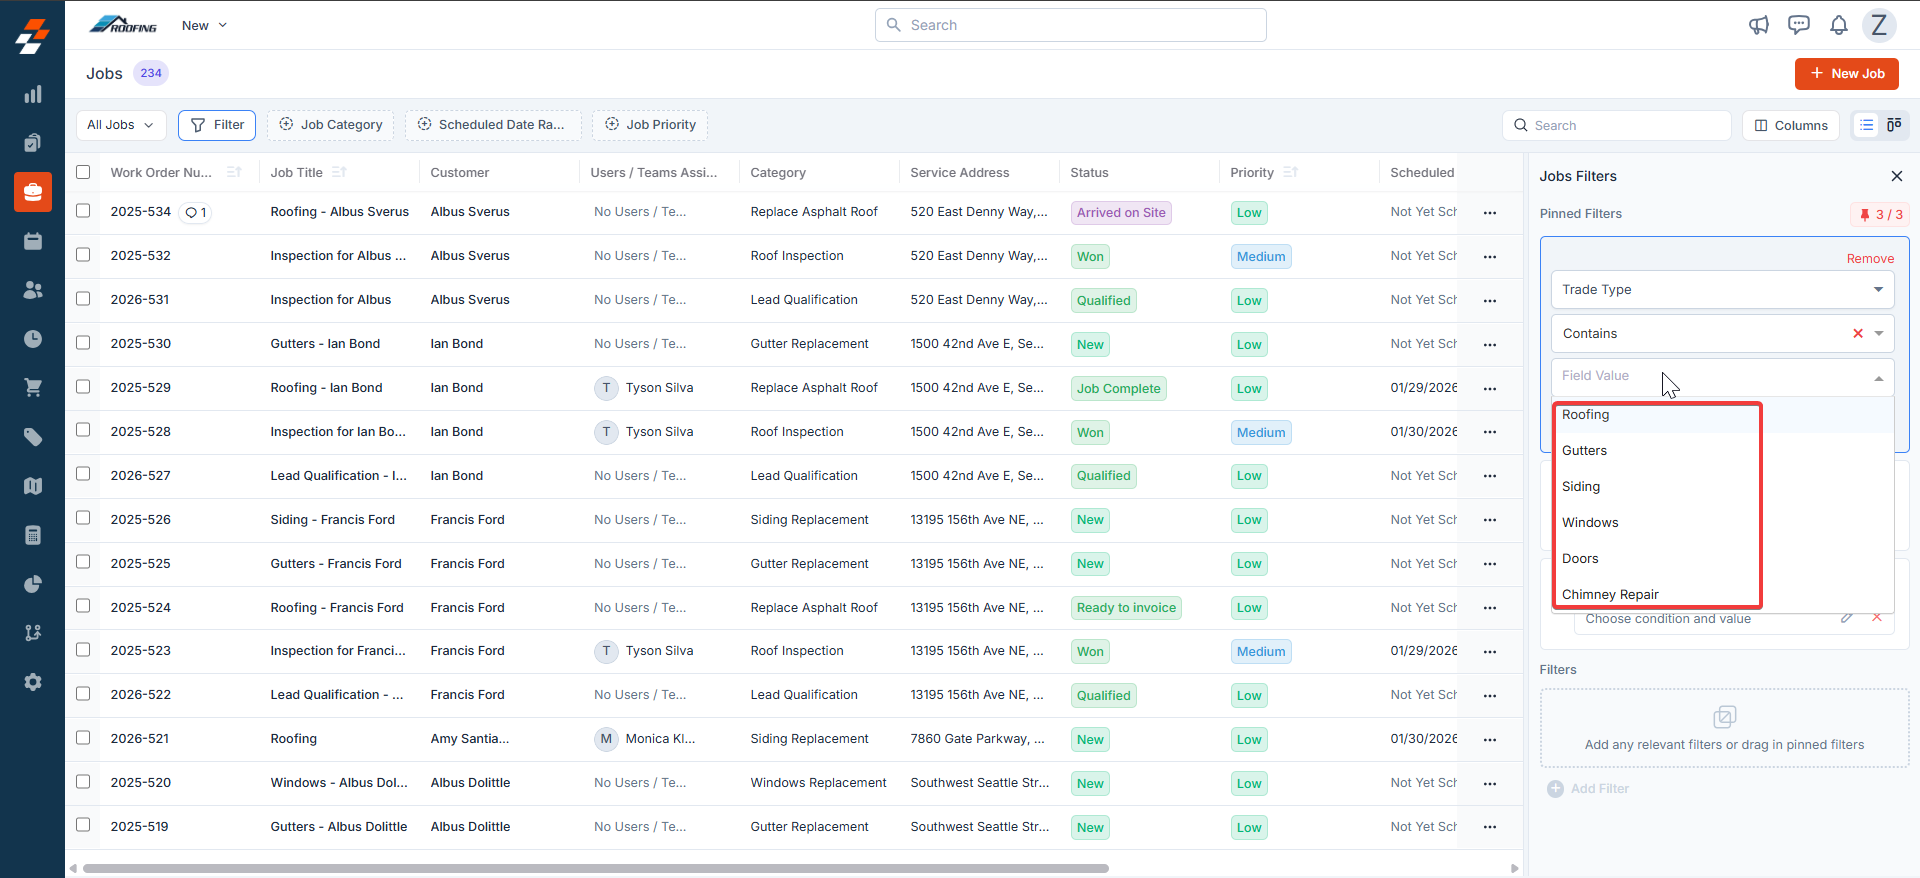Open the Trade Type field dropdown
The height and width of the screenshot is (878, 1920).
click(x=1722, y=290)
